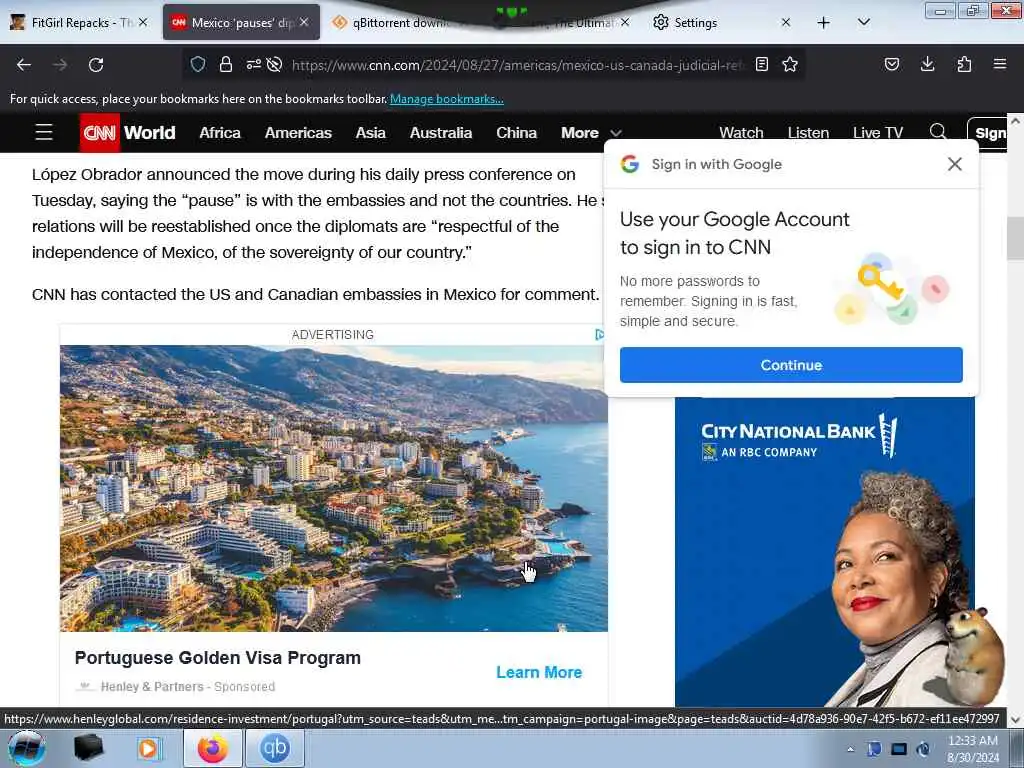Open the Asia section
This screenshot has height=768, width=1024.
(370, 133)
